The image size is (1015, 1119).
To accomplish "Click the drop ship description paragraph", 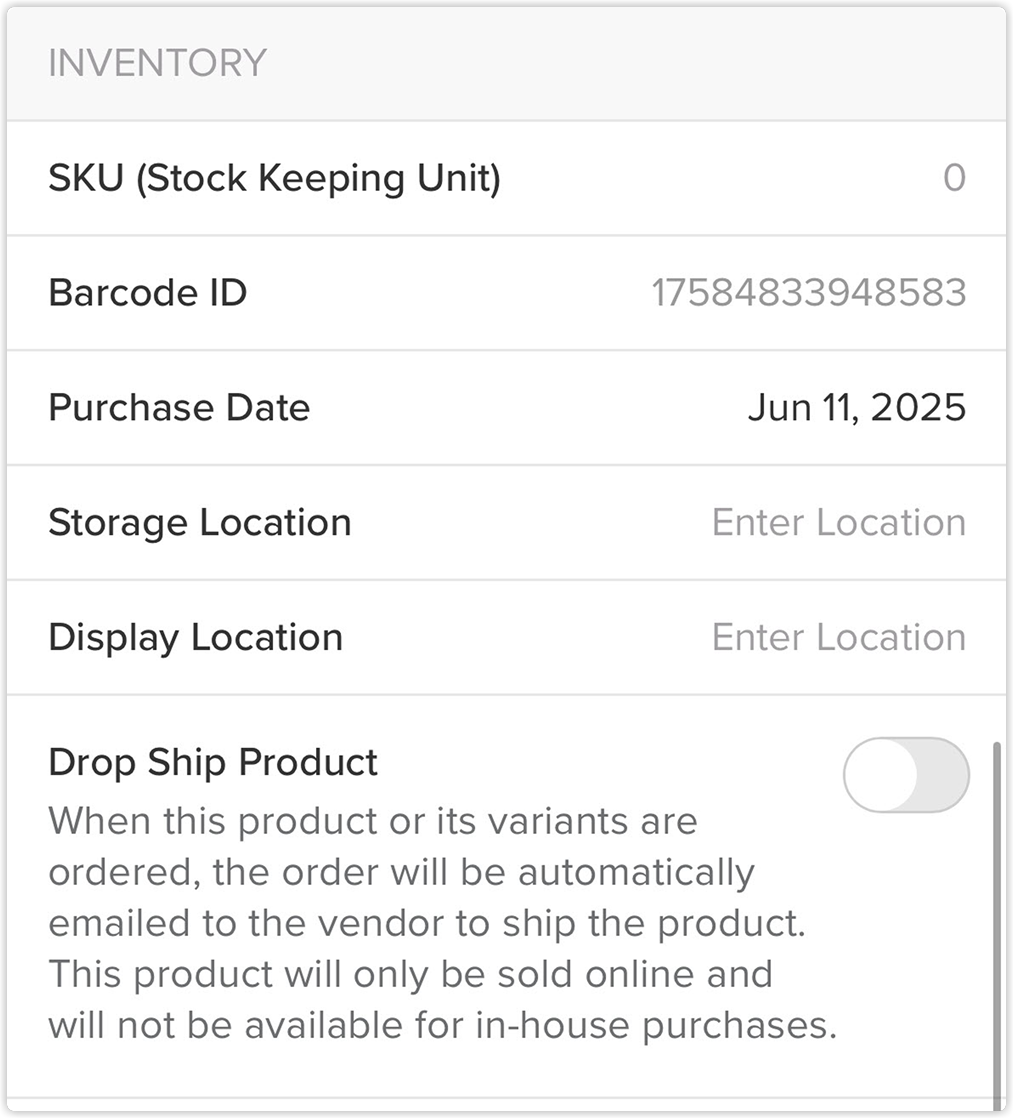I will 443,923.
